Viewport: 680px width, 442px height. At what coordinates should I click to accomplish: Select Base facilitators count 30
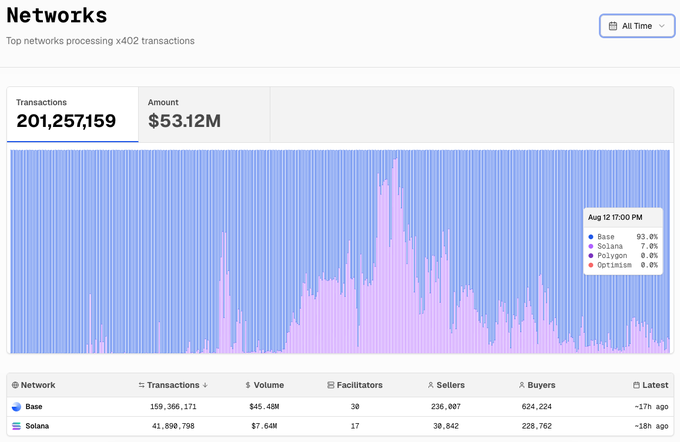355,407
